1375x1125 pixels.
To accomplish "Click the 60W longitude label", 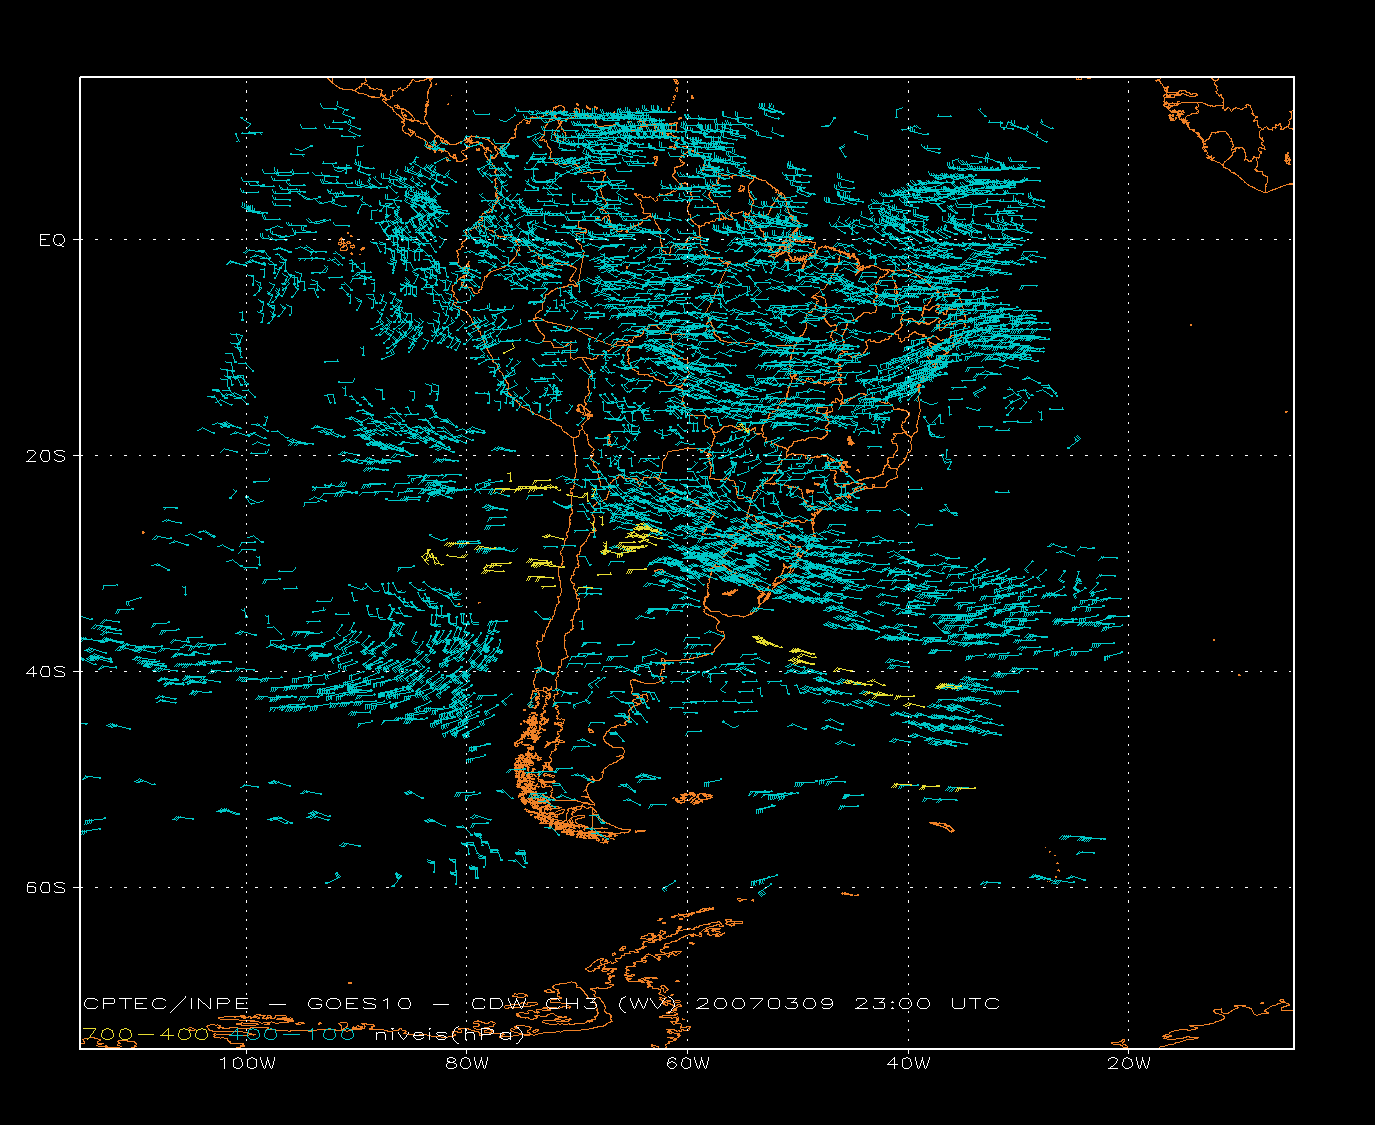I will [688, 1063].
